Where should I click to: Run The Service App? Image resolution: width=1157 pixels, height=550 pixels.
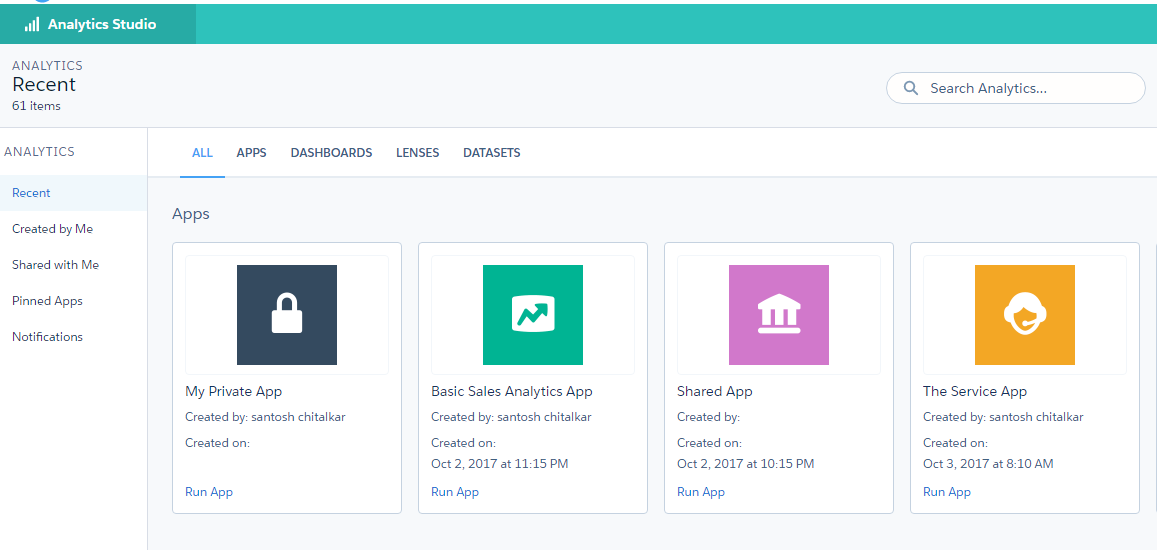coord(947,492)
